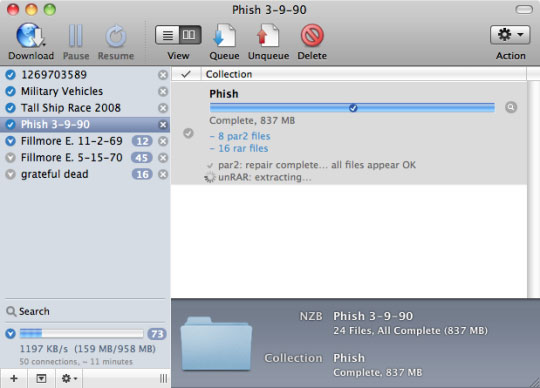Remove grateful dead via X button
Screen dimensions: 540x388
click(x=163, y=174)
